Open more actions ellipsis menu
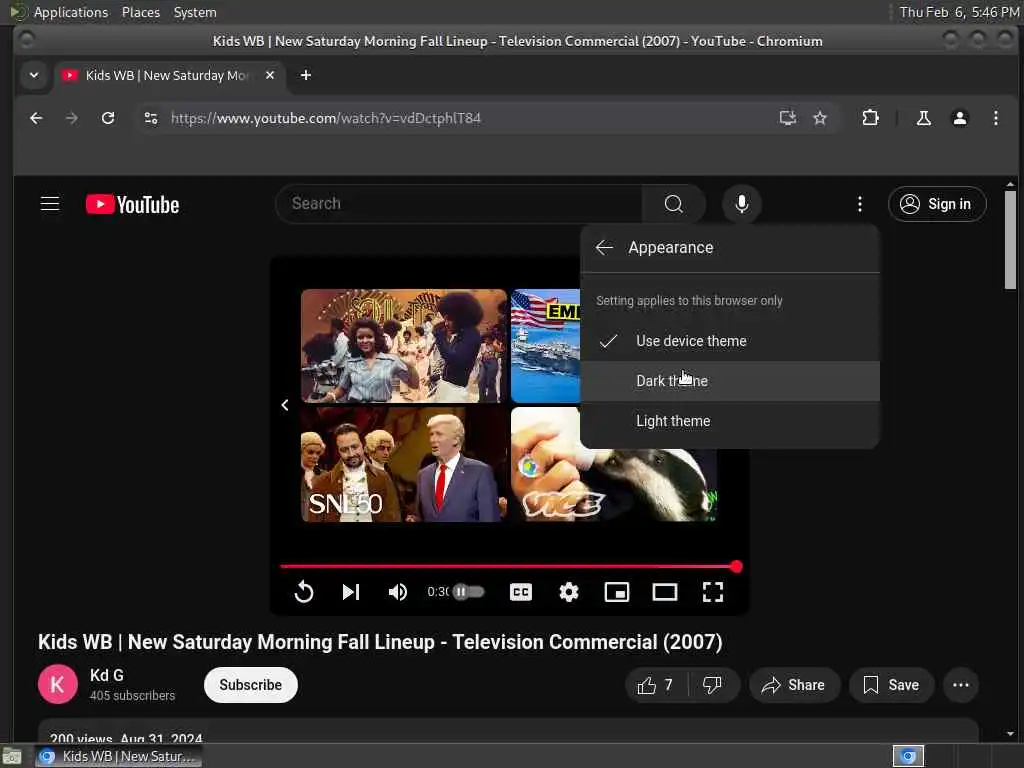1024x768 pixels. [961, 685]
